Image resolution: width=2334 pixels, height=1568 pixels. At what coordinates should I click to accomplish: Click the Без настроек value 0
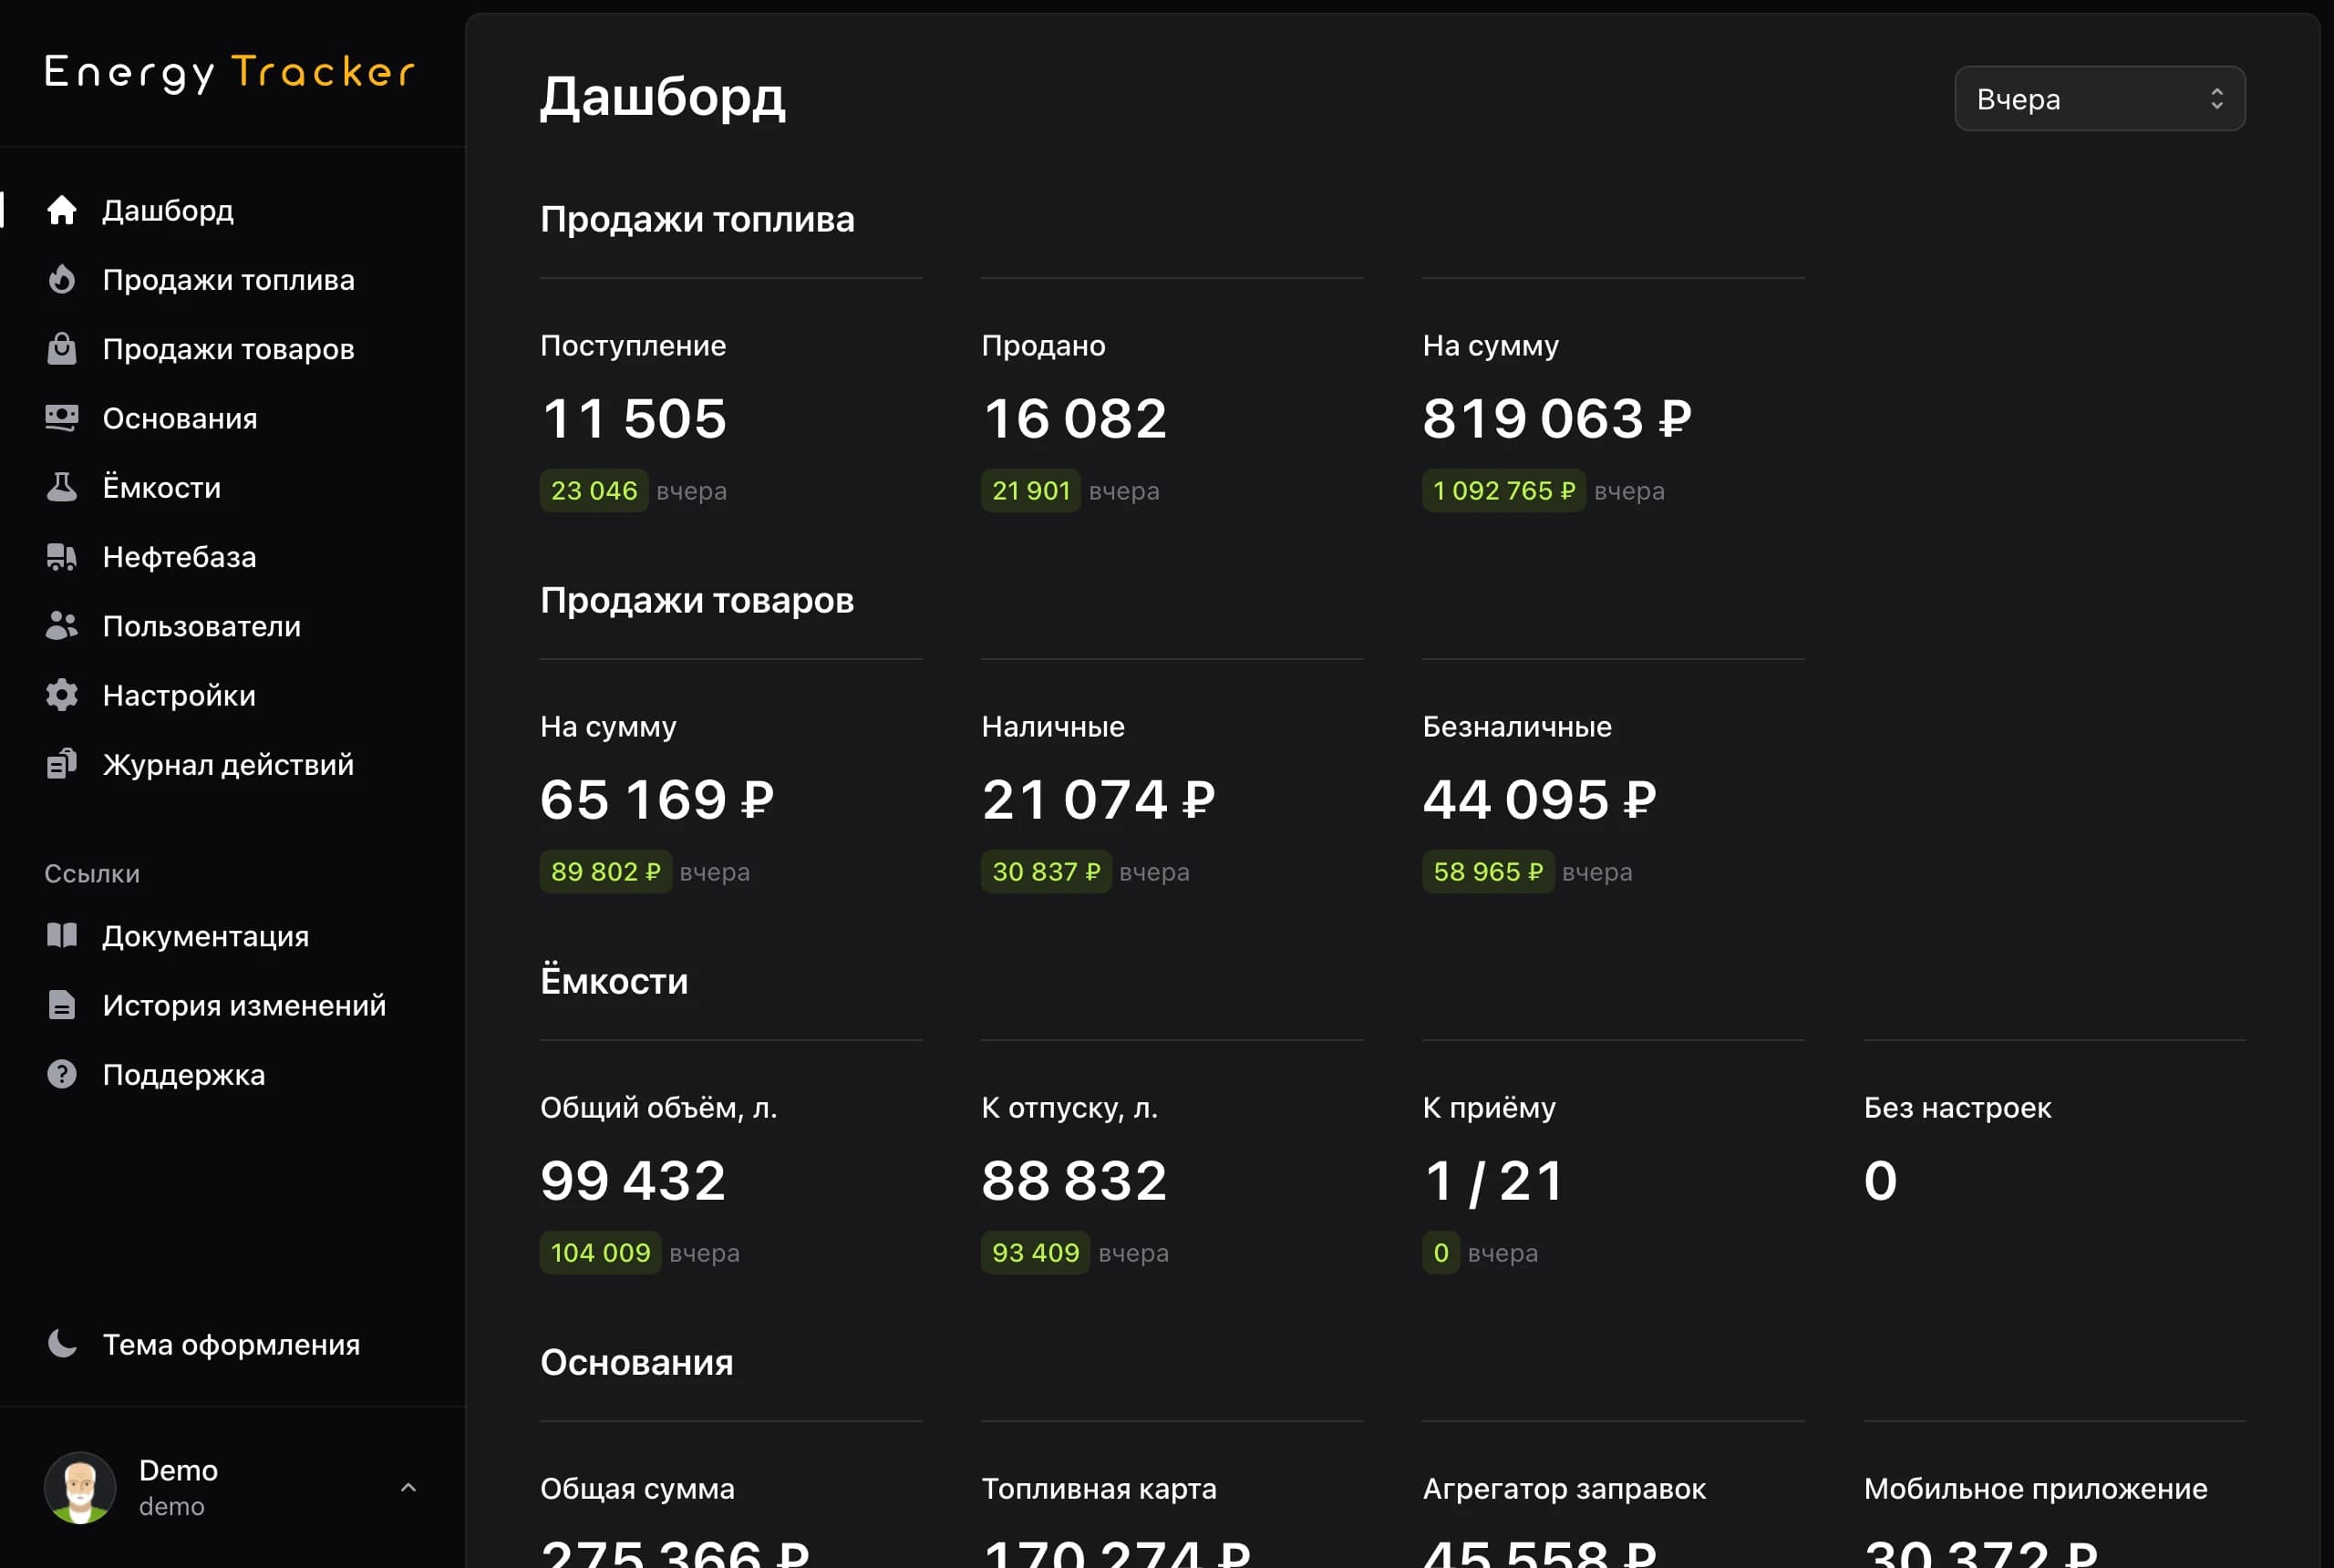click(x=1881, y=1180)
